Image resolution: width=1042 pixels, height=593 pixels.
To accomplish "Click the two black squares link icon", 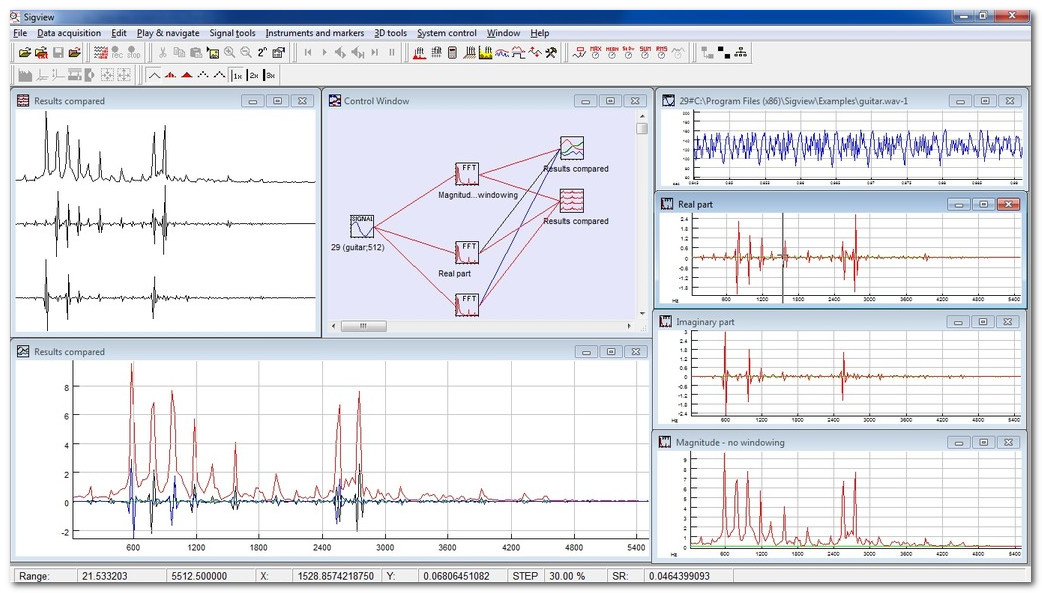I will click(724, 53).
